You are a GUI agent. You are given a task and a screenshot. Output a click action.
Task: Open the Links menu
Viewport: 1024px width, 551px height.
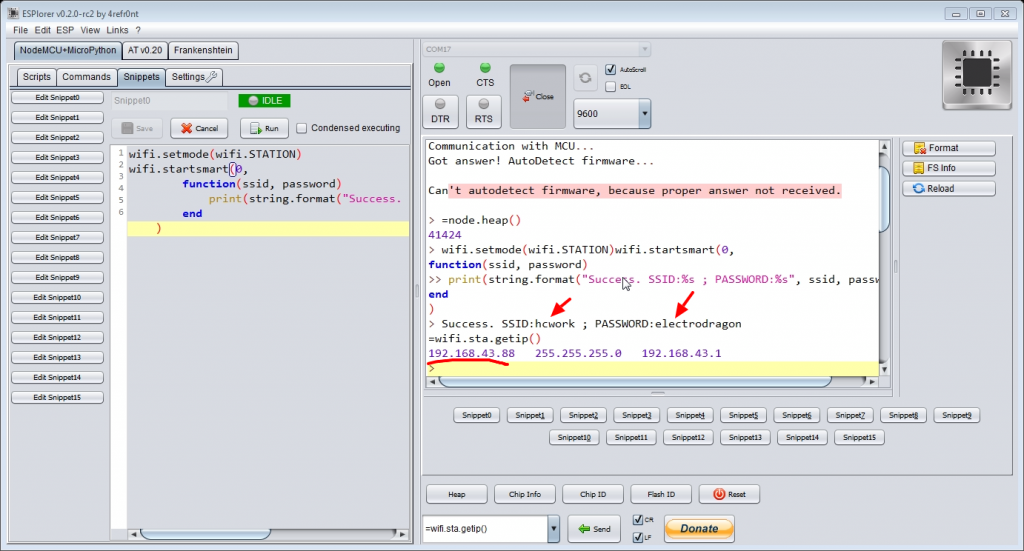point(117,30)
